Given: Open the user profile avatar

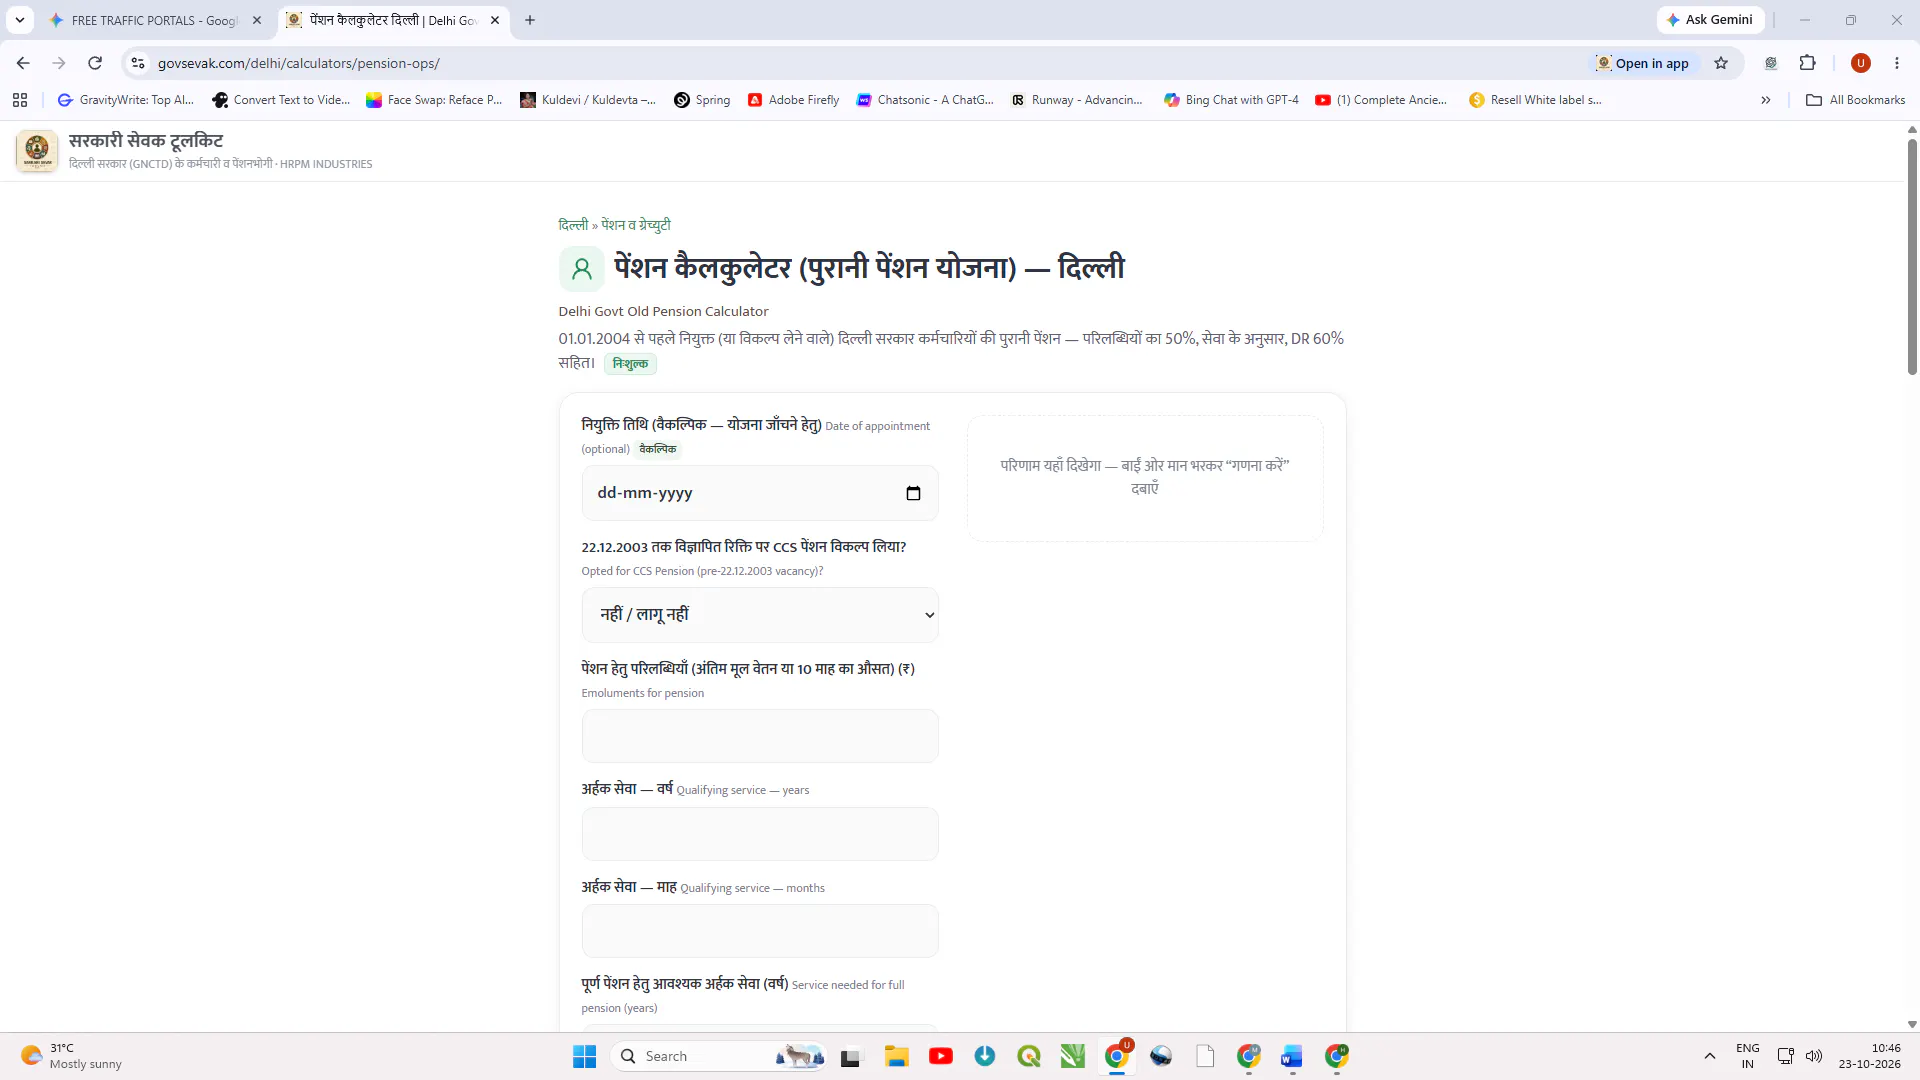Looking at the screenshot, I should (x=1861, y=63).
